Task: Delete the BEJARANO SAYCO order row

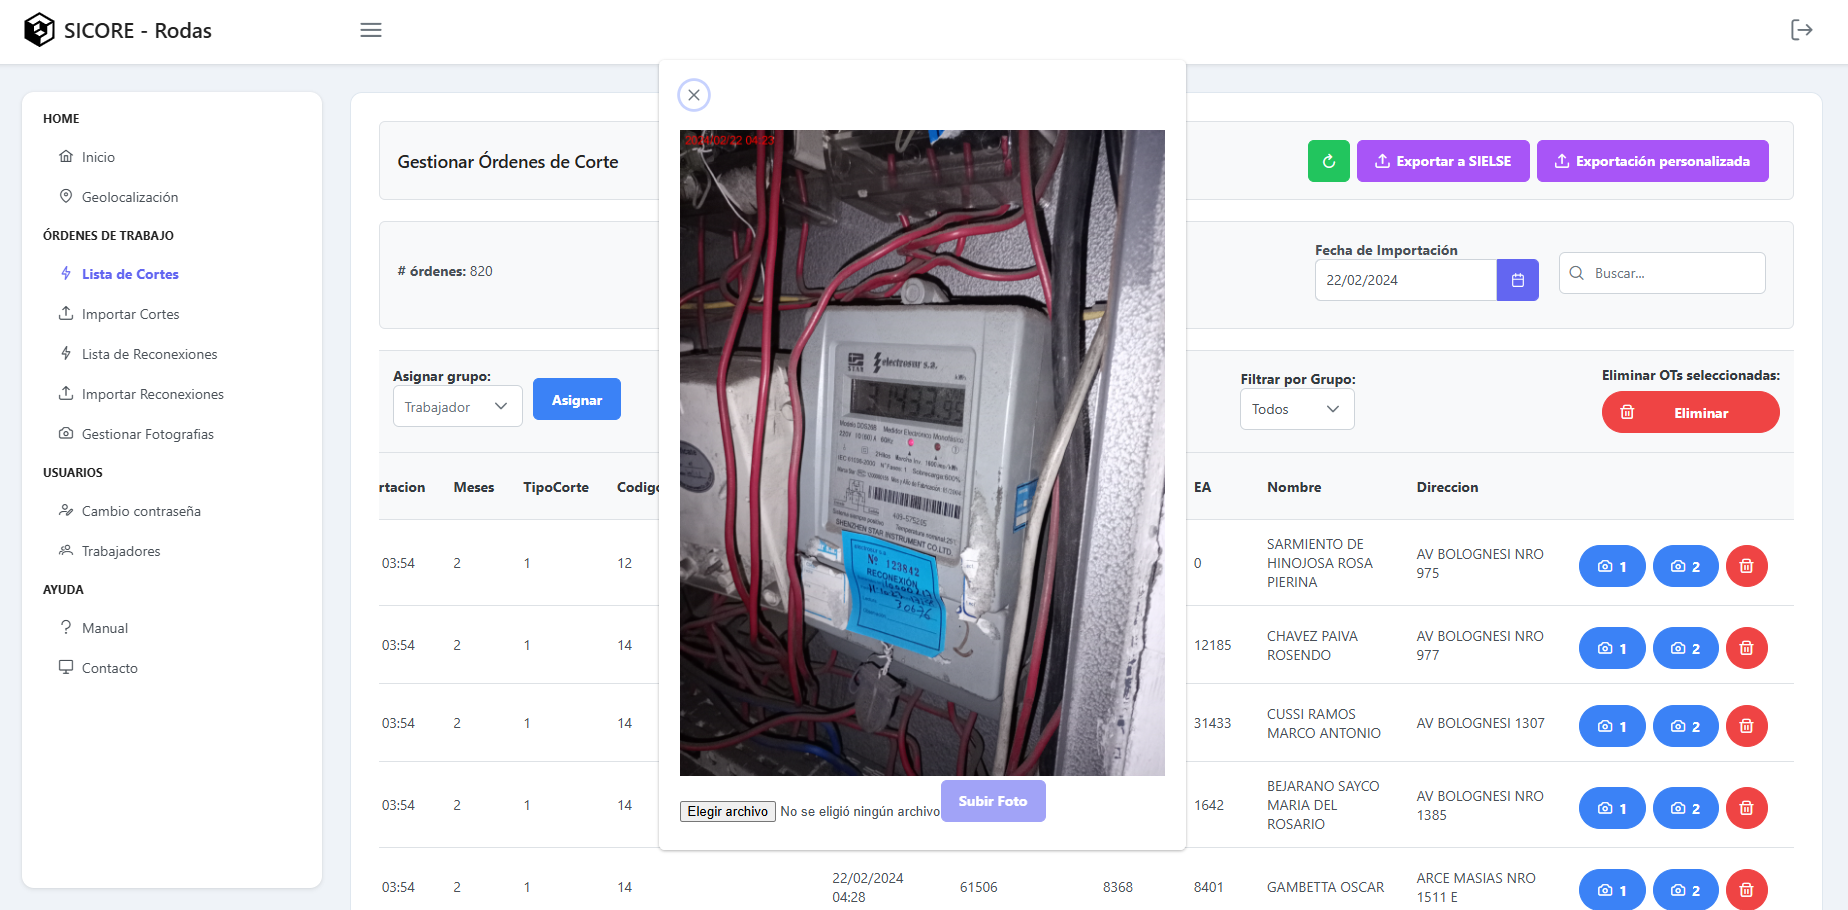Action: click(1746, 808)
